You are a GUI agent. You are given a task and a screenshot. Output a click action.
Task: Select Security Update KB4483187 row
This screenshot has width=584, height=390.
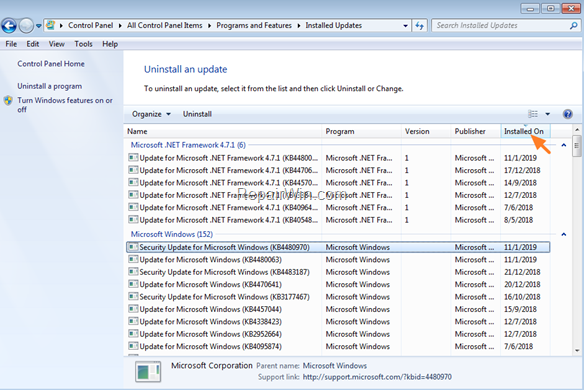(338, 272)
